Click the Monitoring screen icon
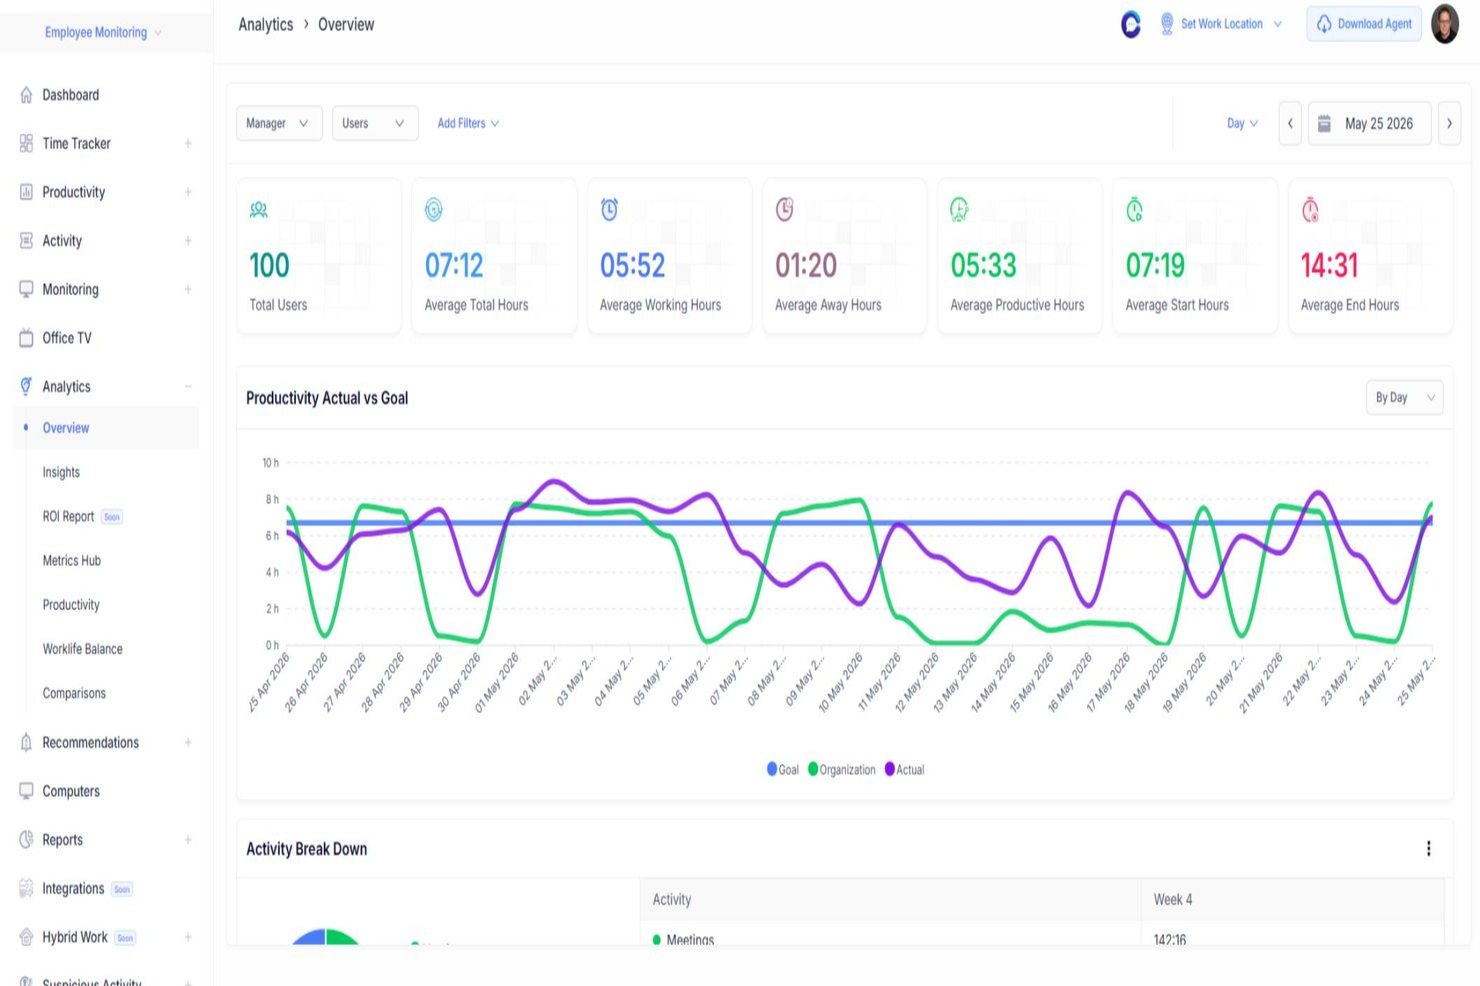 click(26, 289)
